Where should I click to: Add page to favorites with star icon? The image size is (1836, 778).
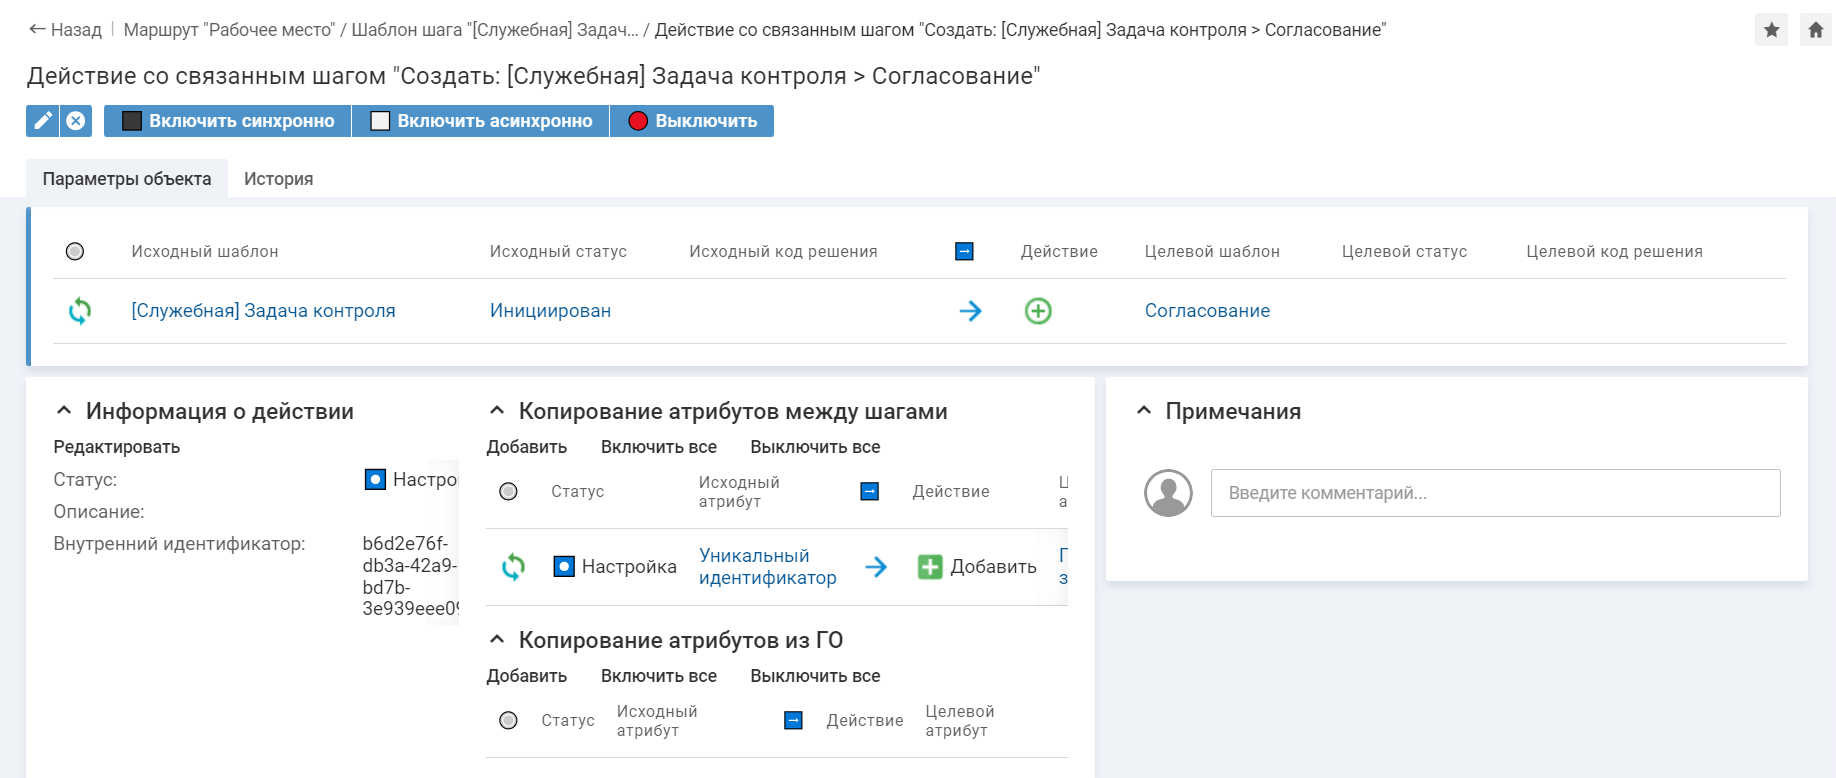click(x=1771, y=30)
